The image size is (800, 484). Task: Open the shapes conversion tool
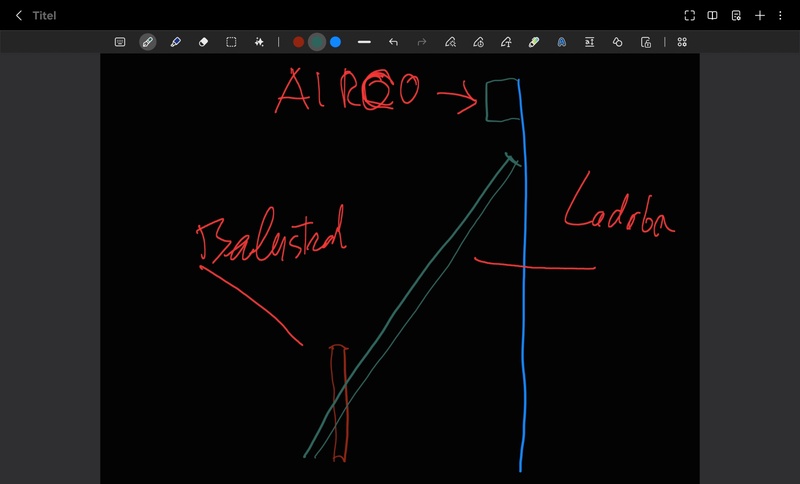(617, 42)
